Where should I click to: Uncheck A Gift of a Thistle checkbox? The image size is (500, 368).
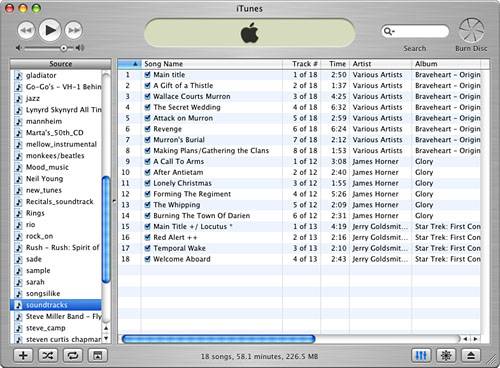(147, 85)
